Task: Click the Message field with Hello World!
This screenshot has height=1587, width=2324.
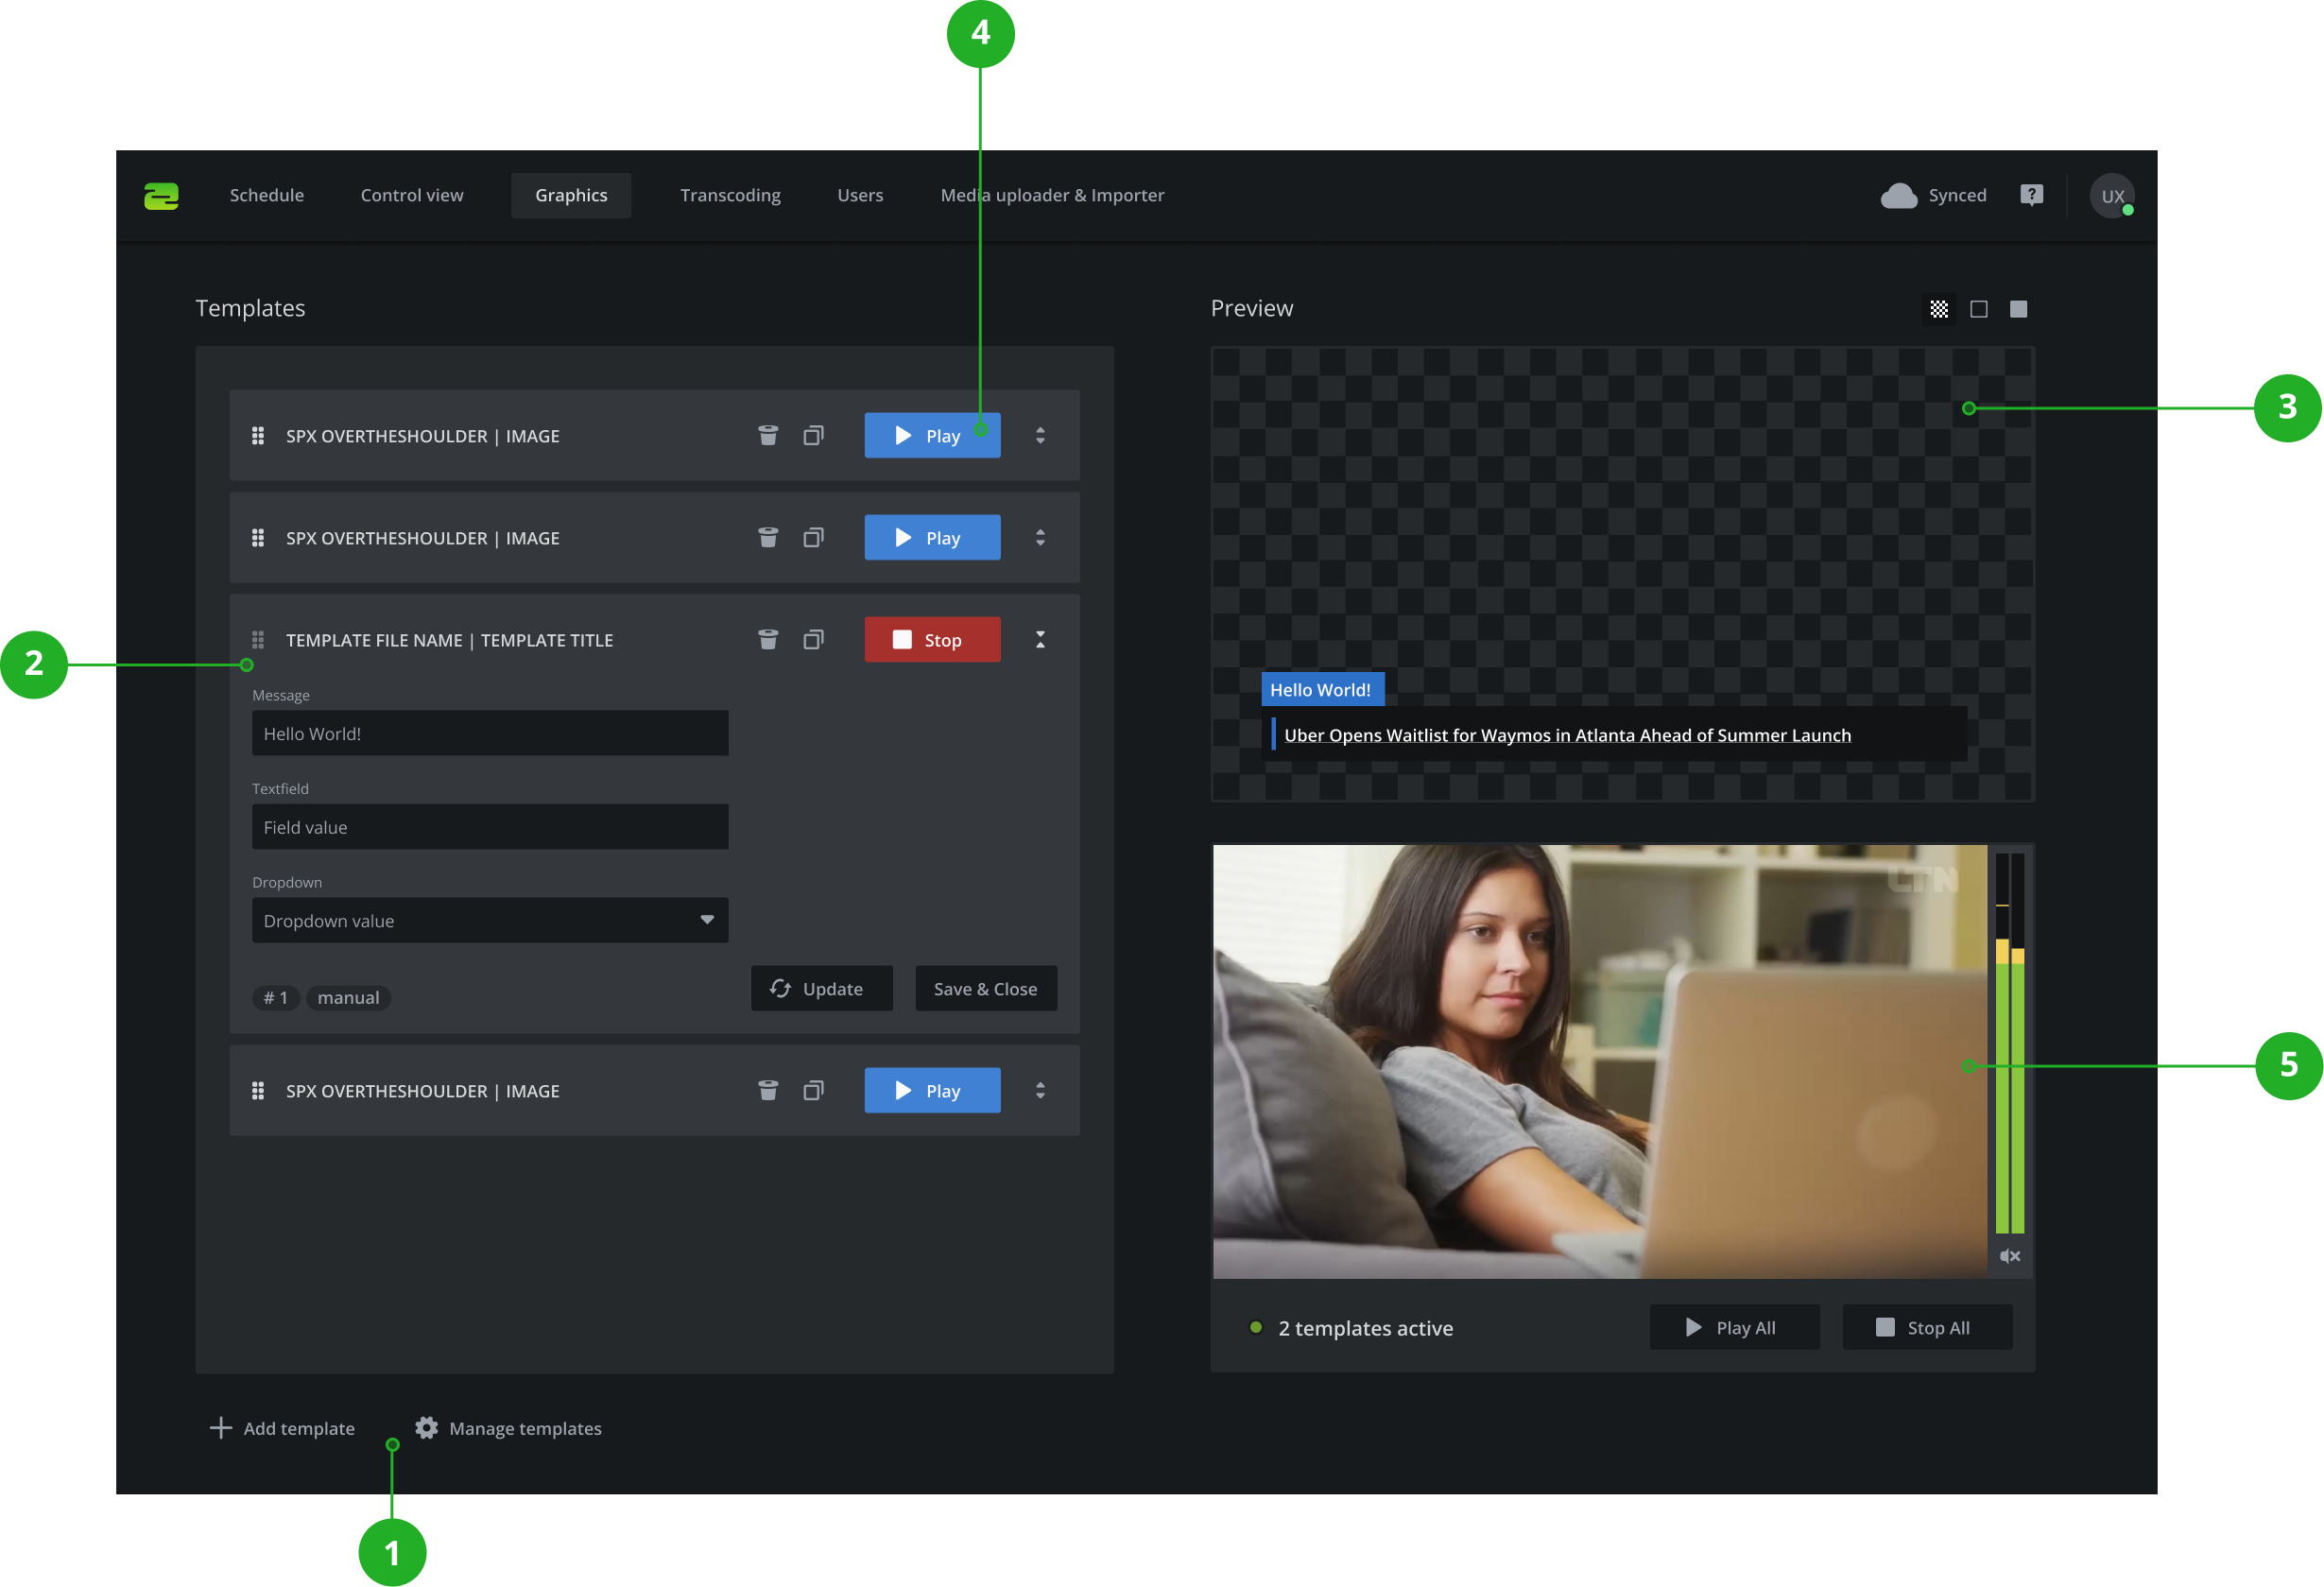Action: [490, 733]
